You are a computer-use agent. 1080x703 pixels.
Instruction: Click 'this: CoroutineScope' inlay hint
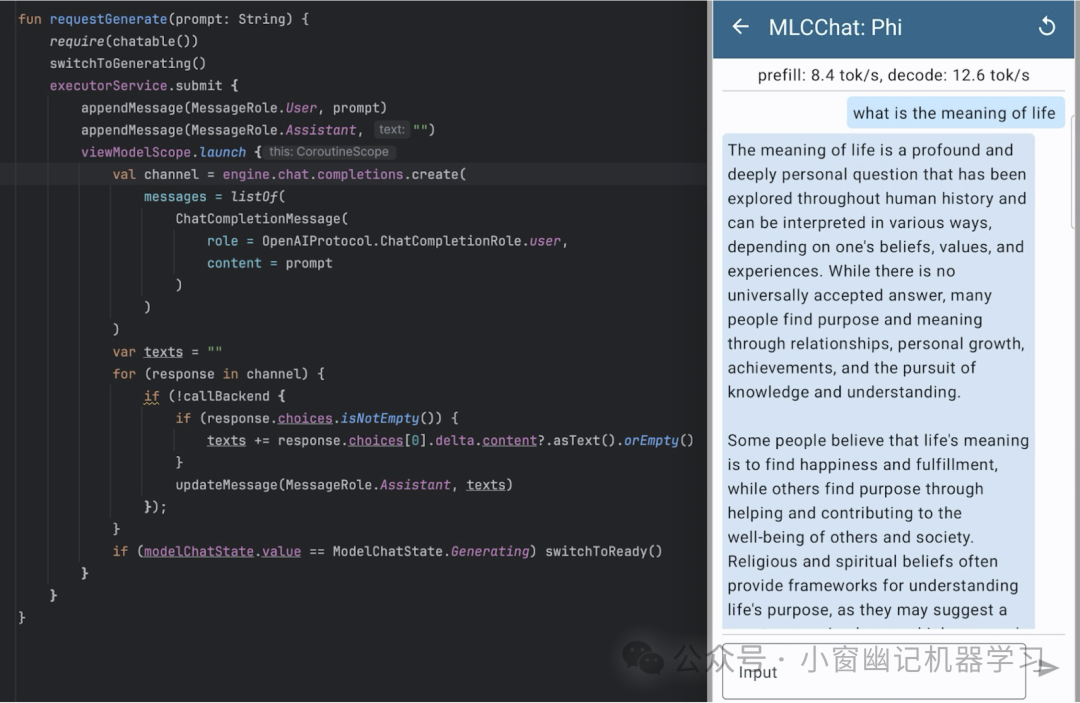pos(329,151)
